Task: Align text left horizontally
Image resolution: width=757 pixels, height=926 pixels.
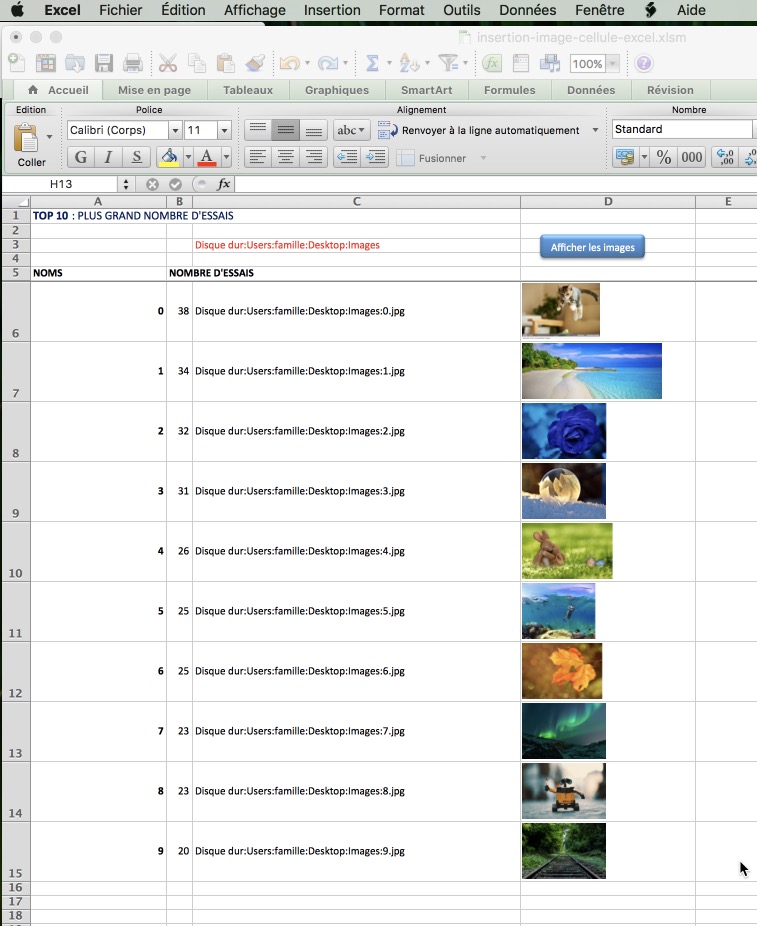Action: 257,157
